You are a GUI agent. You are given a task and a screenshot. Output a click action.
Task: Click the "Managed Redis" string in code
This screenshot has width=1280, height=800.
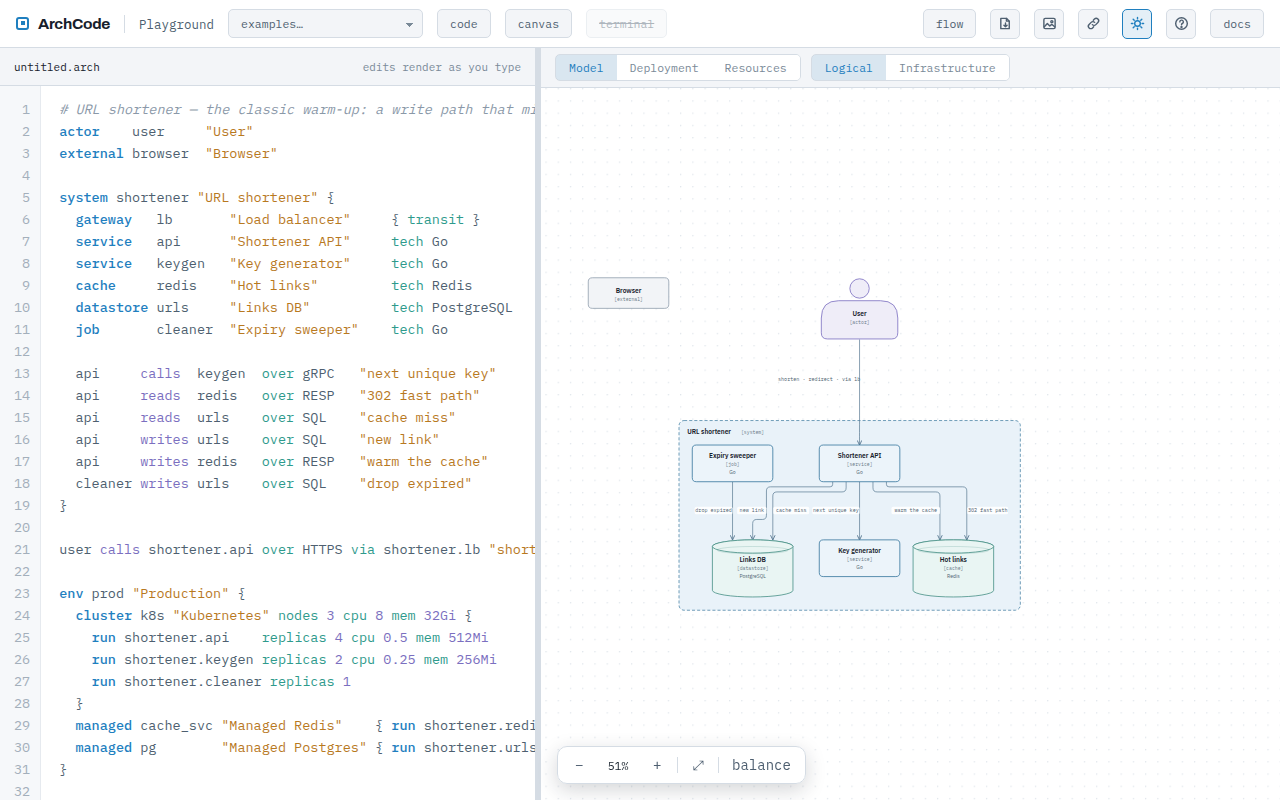pos(282,726)
